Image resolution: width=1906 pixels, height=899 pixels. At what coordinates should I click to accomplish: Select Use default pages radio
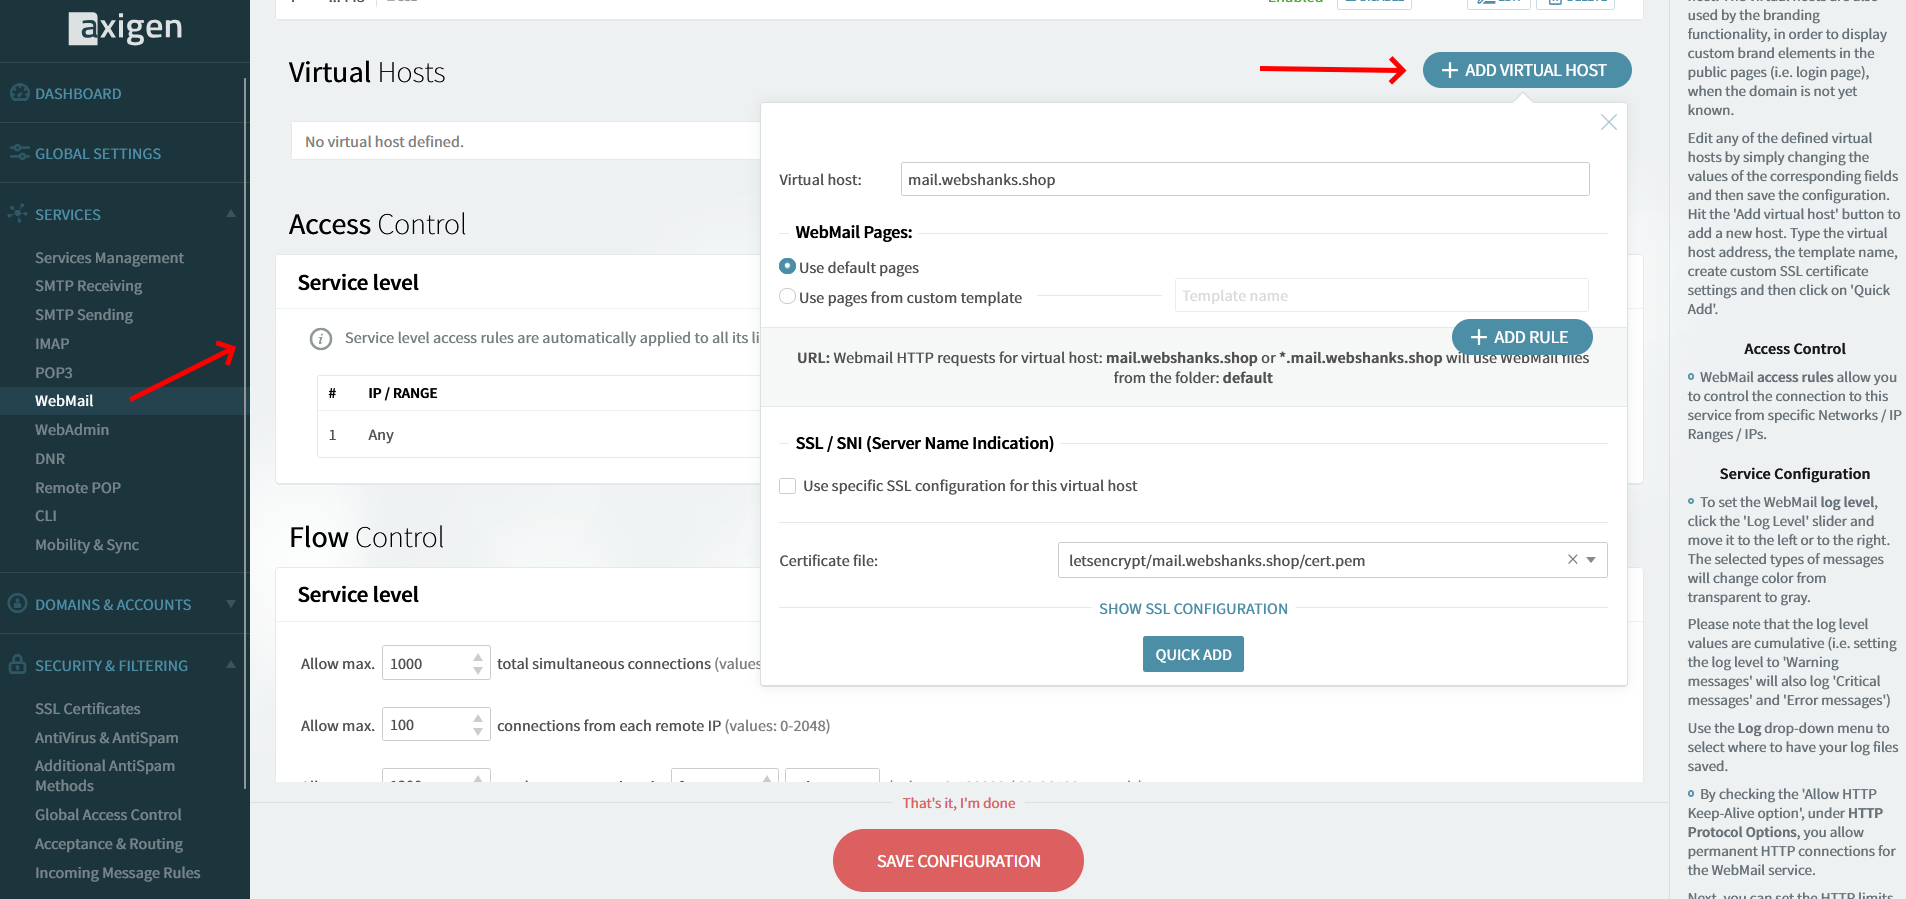point(788,267)
